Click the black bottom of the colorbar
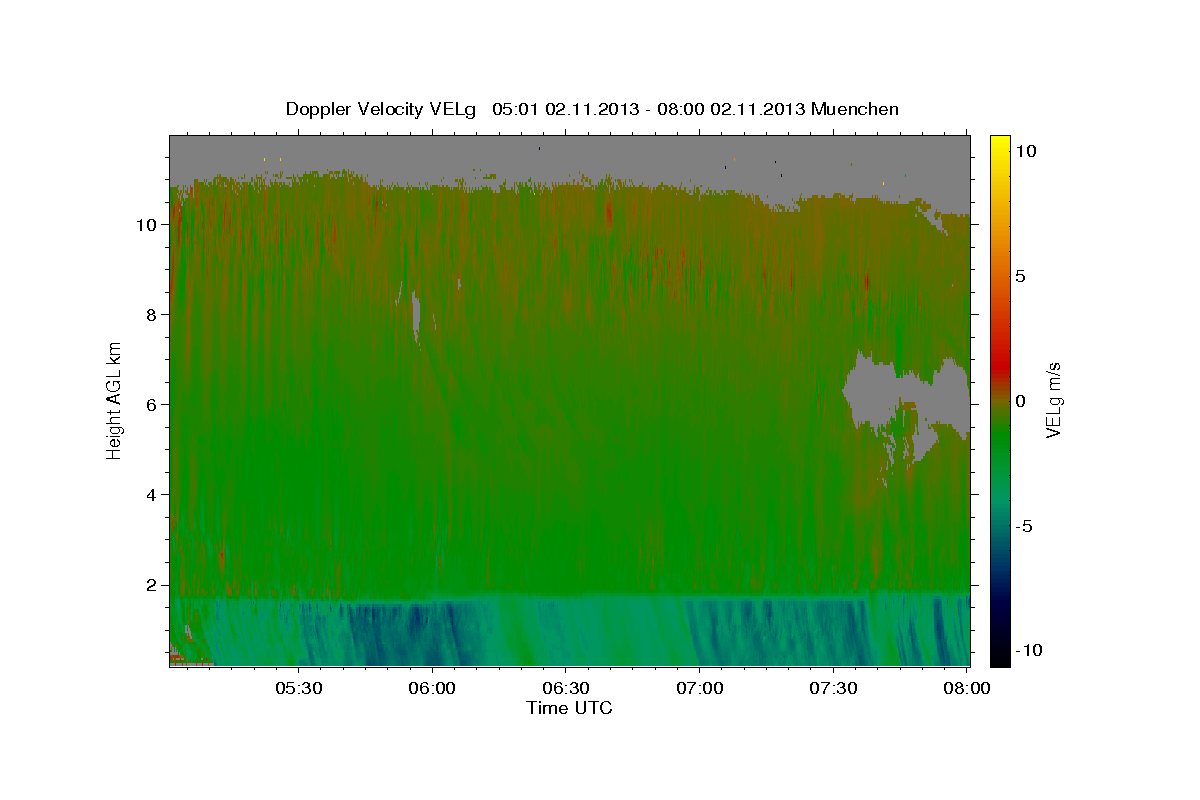1200x800 pixels. tap(1000, 658)
